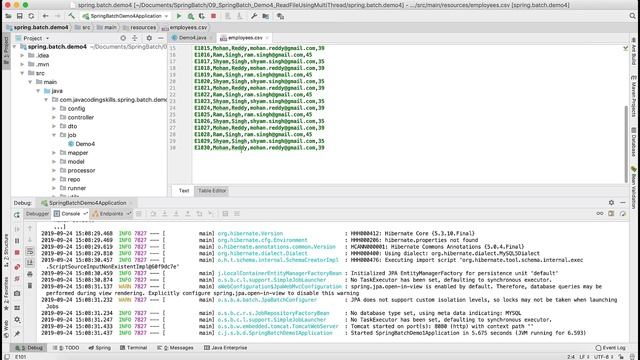The width and height of the screenshot is (640, 360).
Task: Open the Maven Projects side panel
Action: pyautogui.click(x=633, y=96)
